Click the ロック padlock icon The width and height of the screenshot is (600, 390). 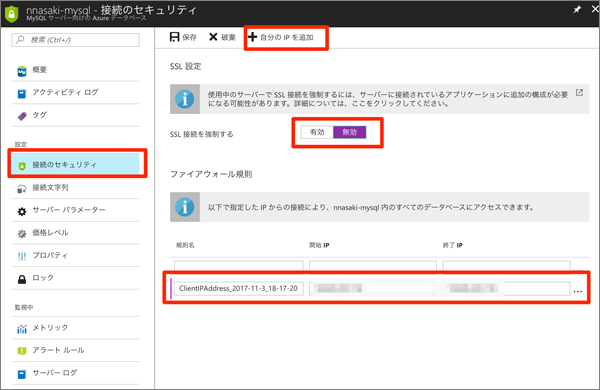(22, 279)
